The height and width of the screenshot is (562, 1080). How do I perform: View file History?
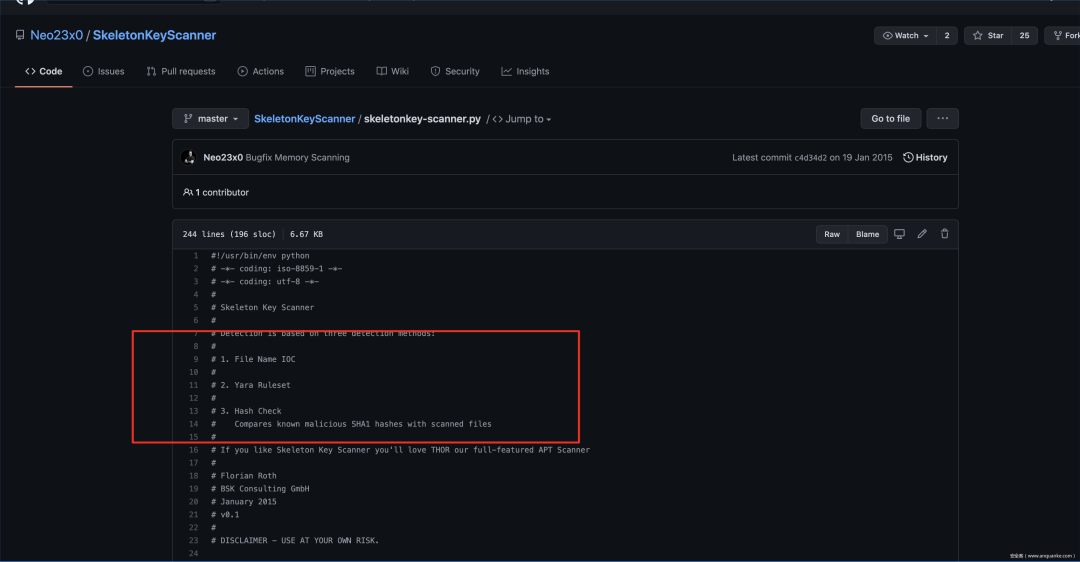pos(925,158)
